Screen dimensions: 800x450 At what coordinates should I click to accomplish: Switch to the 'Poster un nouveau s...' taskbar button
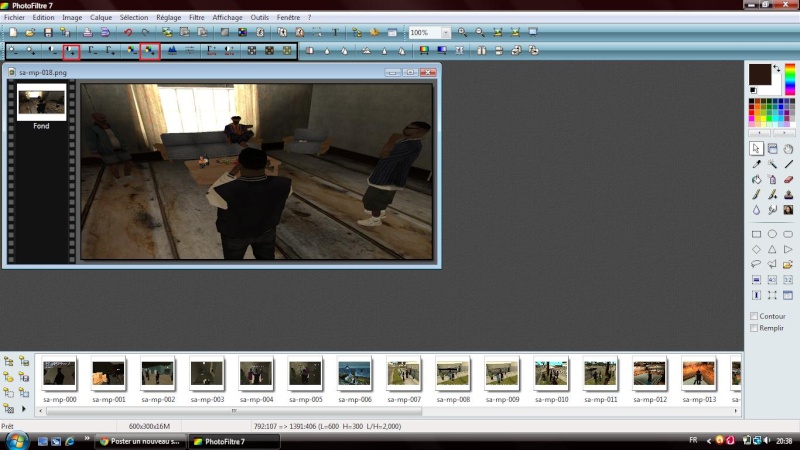click(x=140, y=441)
